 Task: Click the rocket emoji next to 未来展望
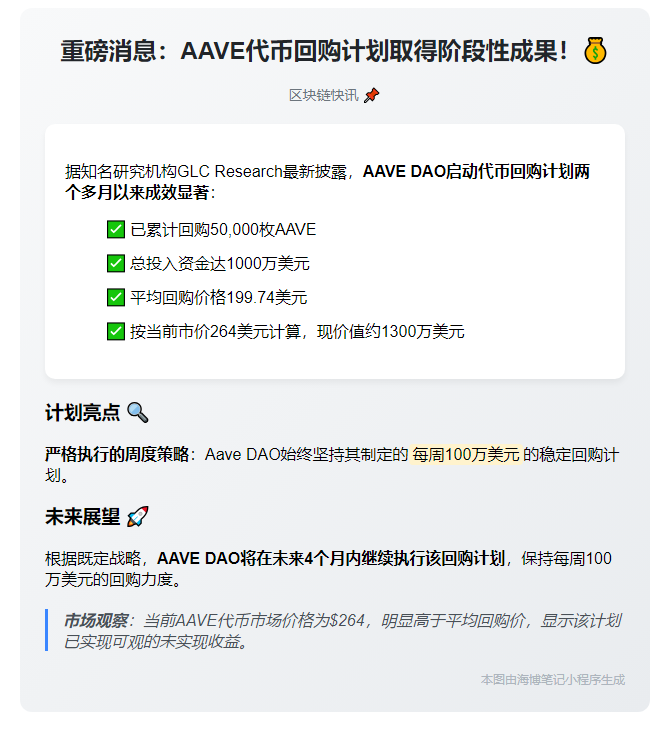tap(138, 516)
